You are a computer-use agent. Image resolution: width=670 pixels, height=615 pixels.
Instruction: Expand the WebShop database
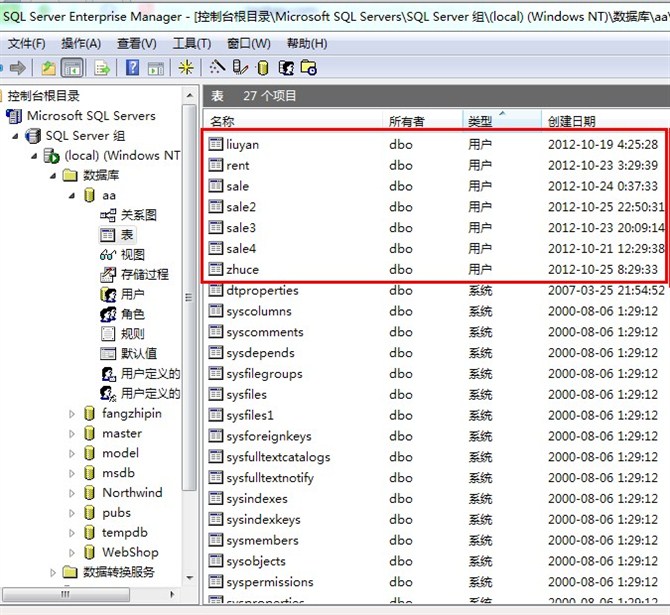tap(72, 553)
